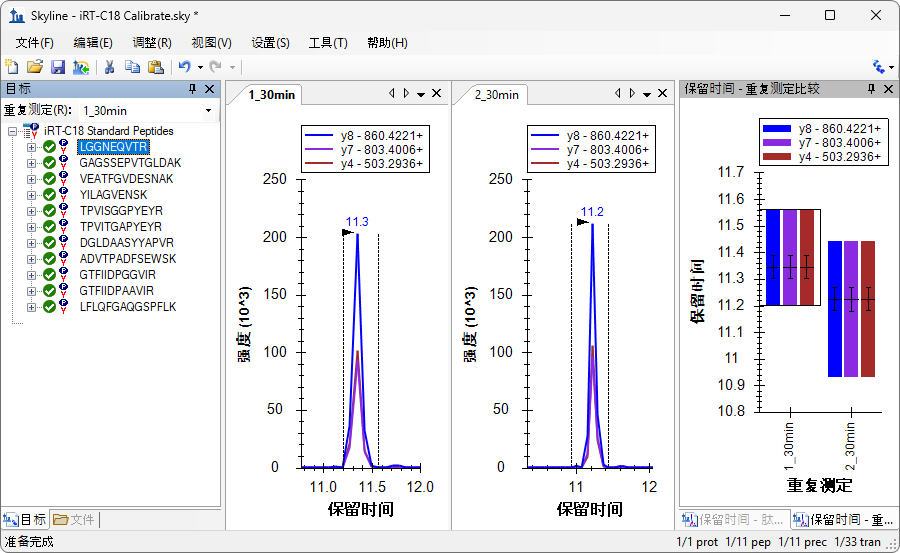Image resolution: width=900 pixels, height=553 pixels.
Task: Click the Paste clipboard icon
Action: click(155, 67)
